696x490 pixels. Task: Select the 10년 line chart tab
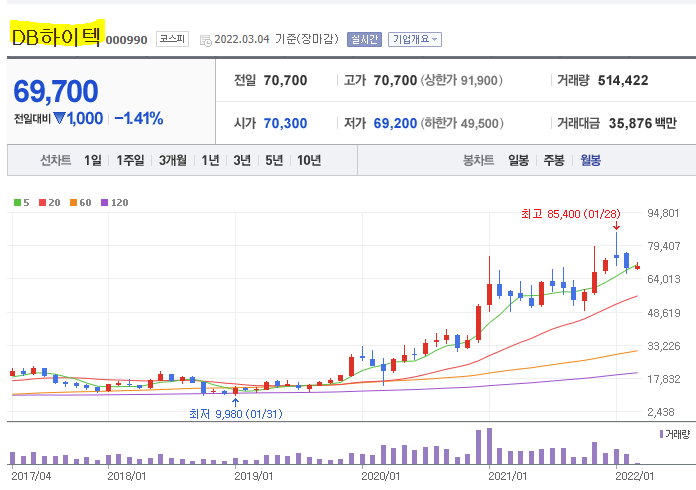coord(309,160)
